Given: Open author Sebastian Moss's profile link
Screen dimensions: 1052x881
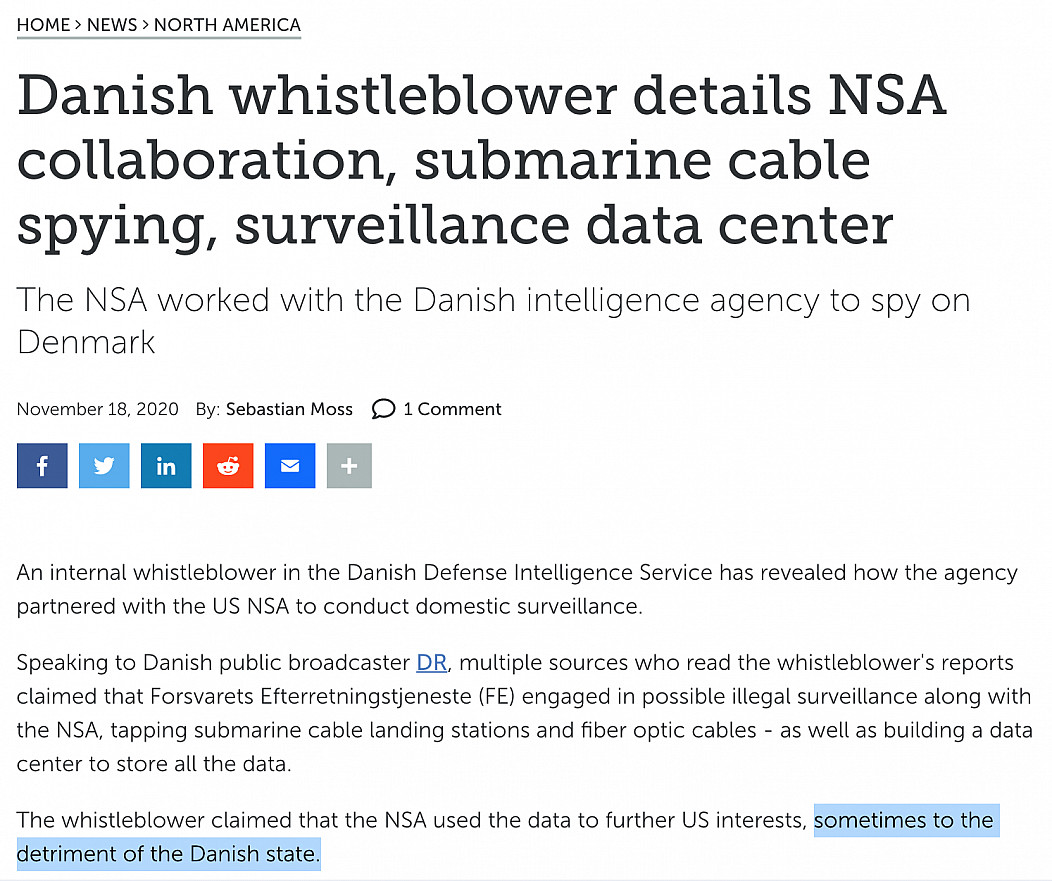Looking at the screenshot, I should click(289, 409).
